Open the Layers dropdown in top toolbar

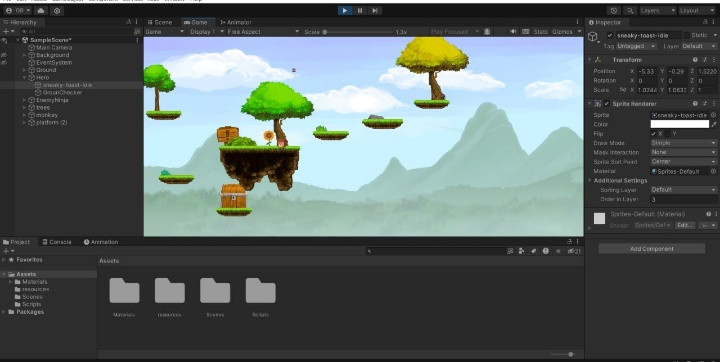tap(658, 10)
